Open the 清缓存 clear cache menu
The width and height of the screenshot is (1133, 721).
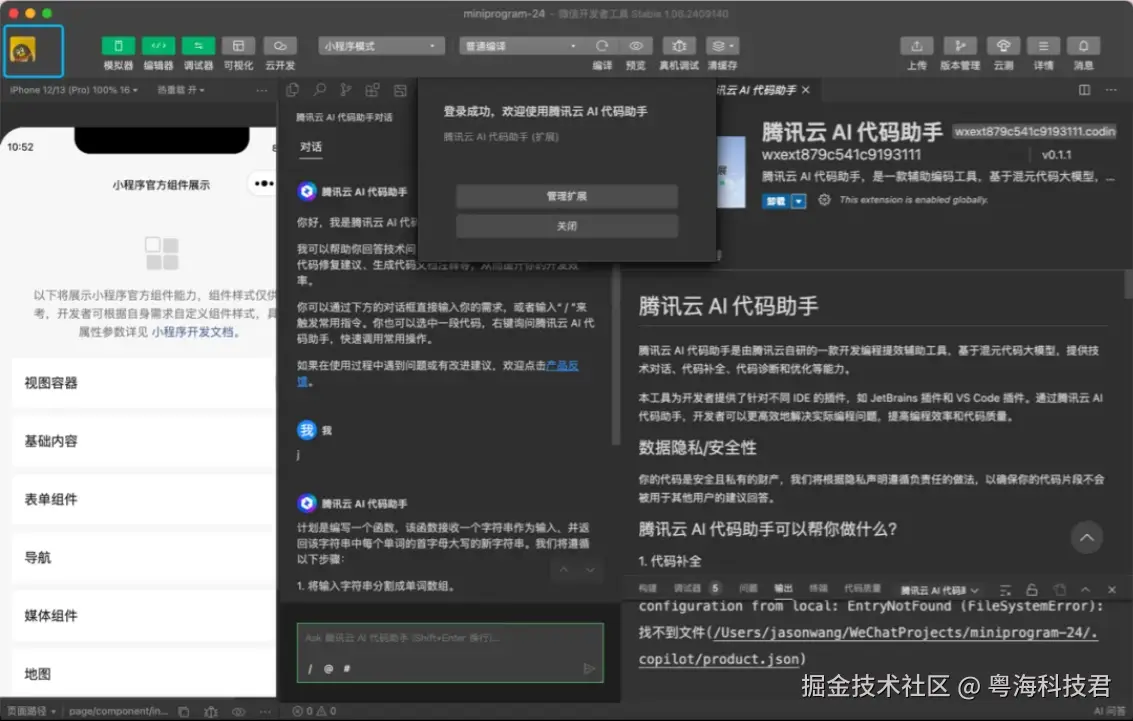pos(722,46)
